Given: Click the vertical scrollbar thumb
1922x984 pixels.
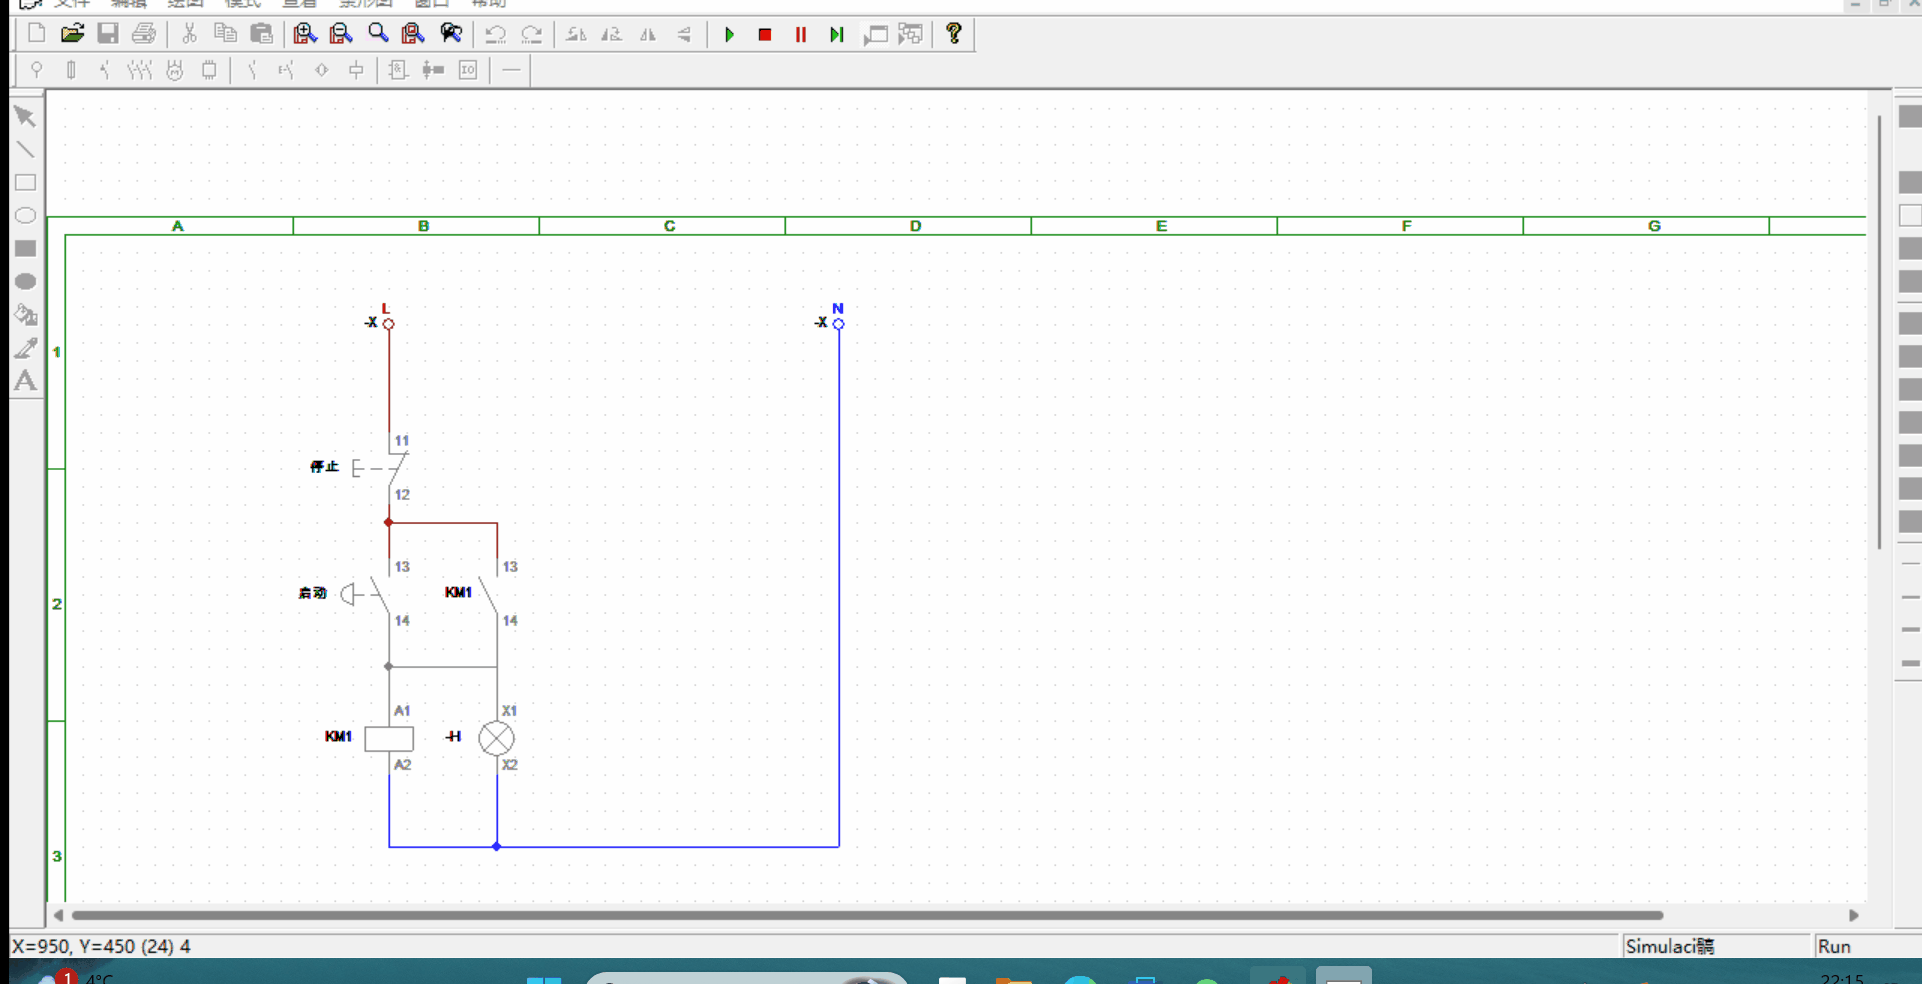Looking at the screenshot, I should pos(1880,332).
